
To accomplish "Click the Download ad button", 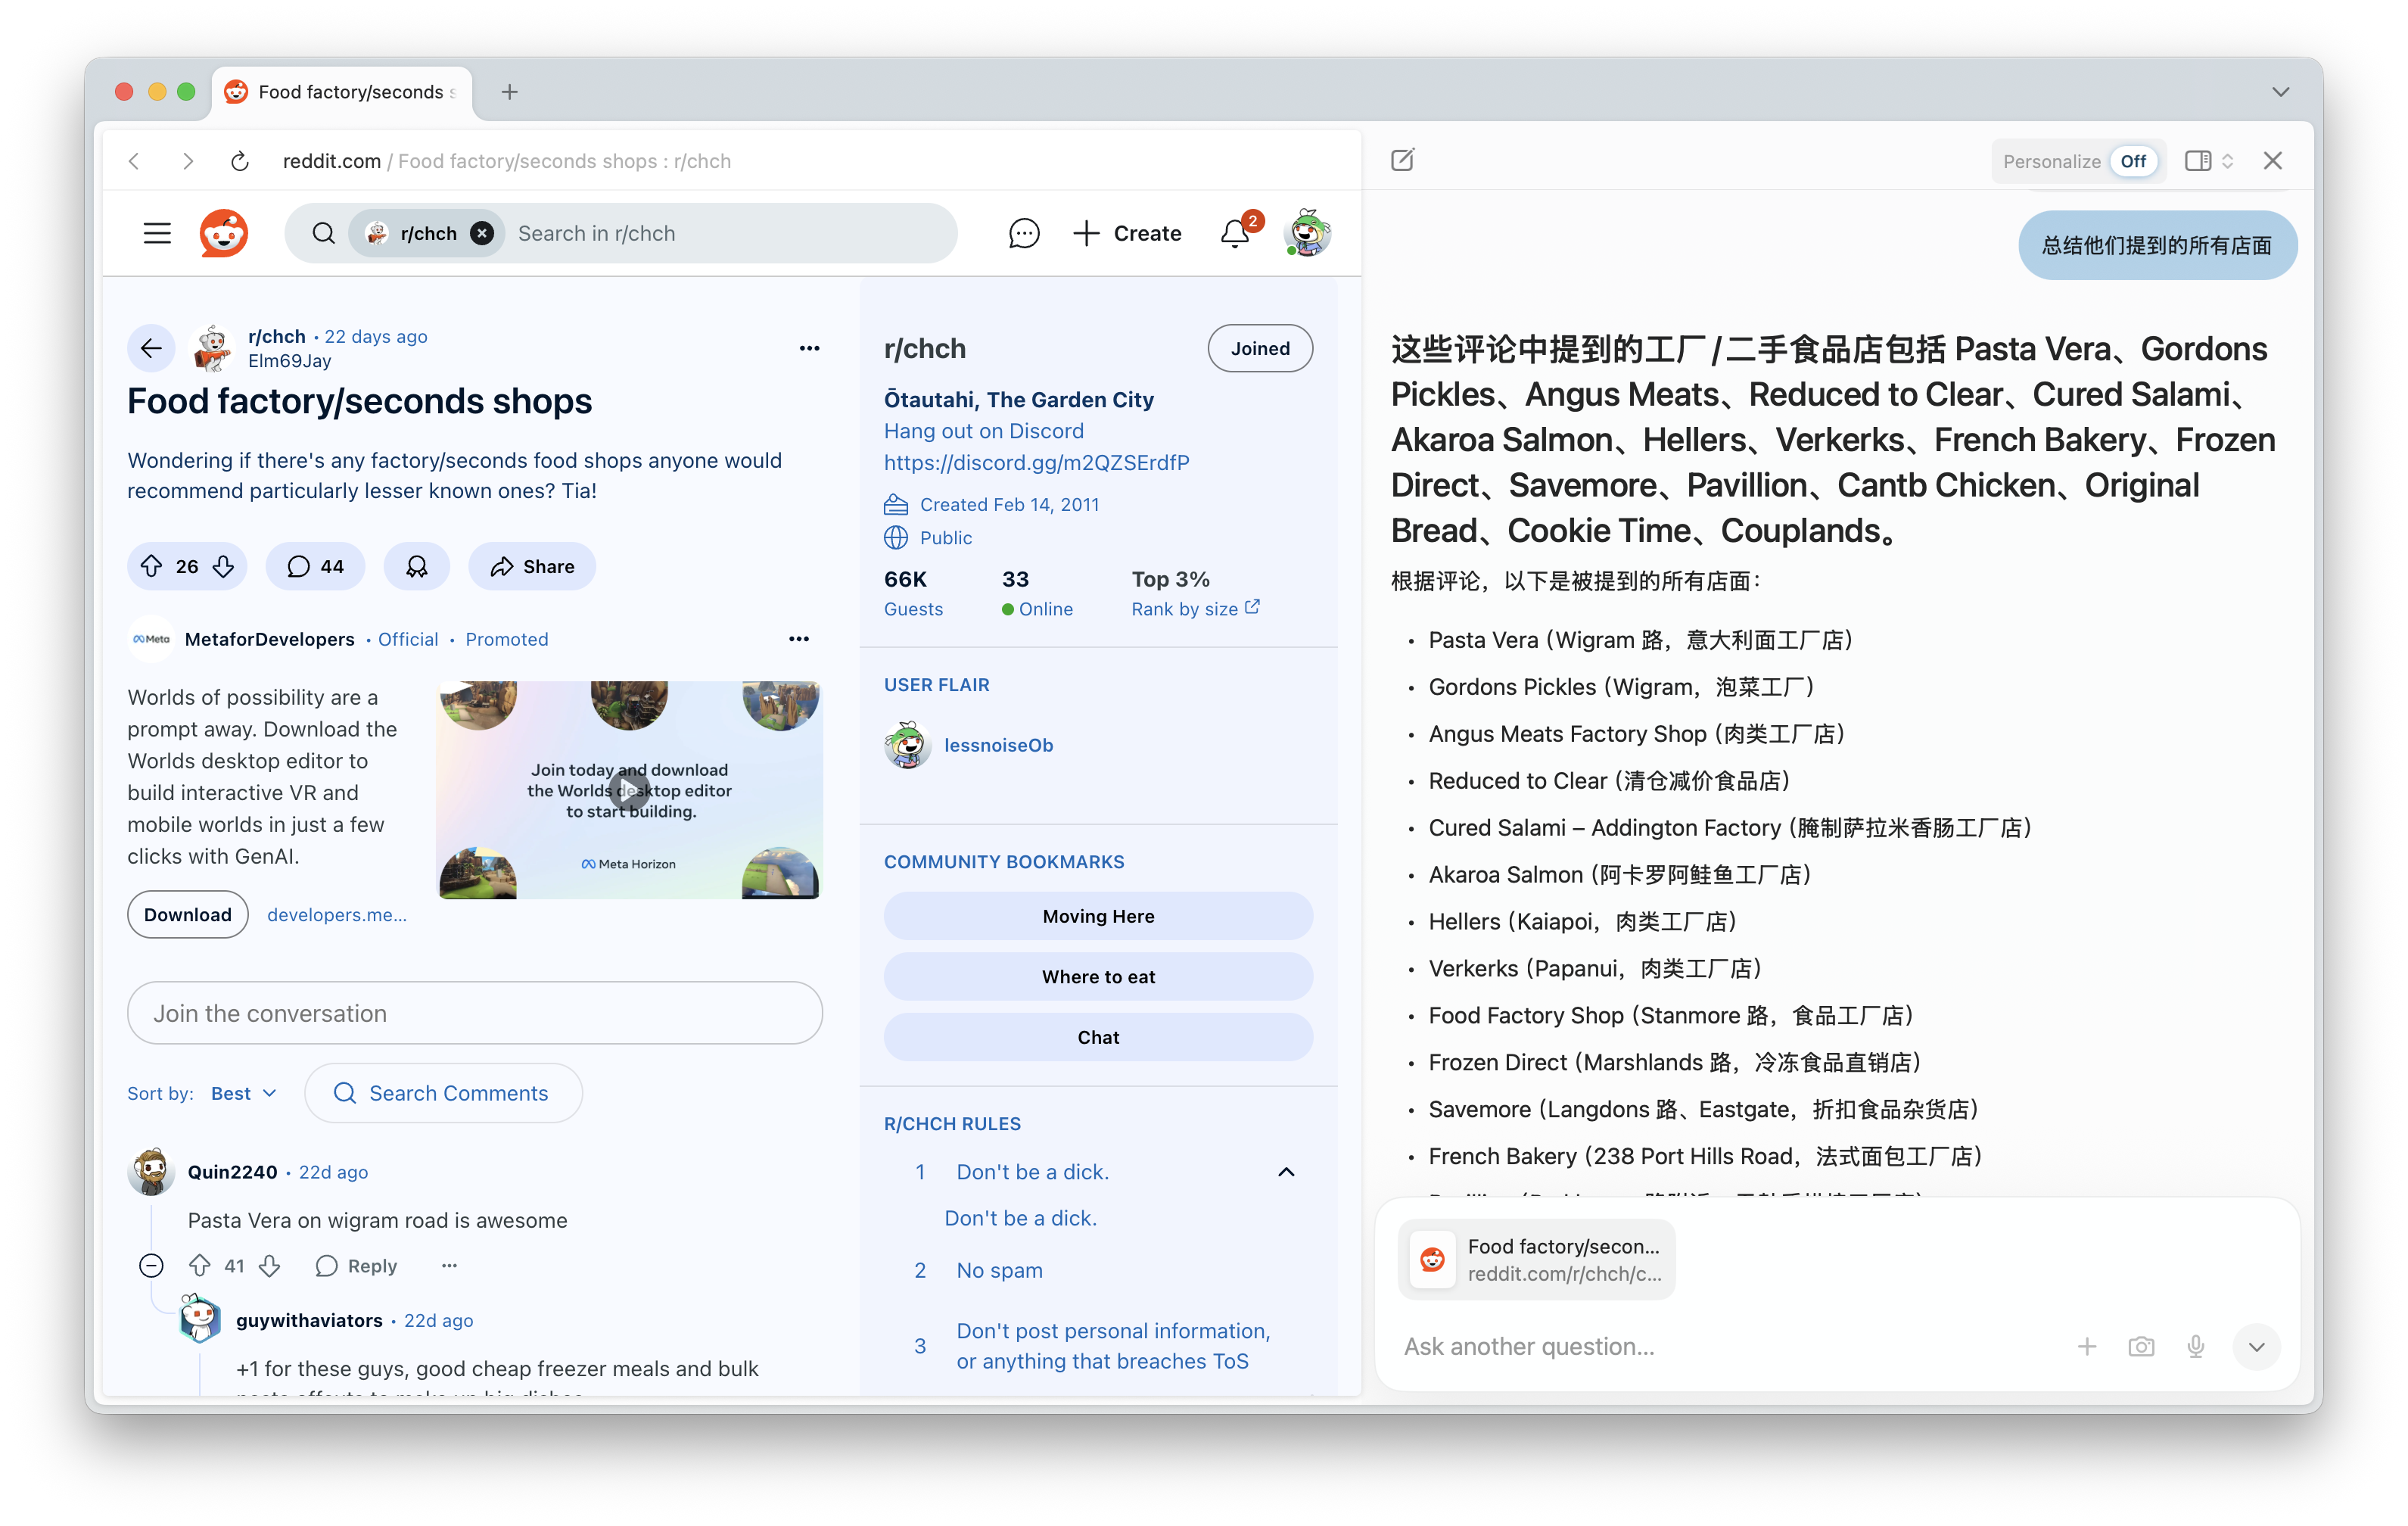I will (x=188, y=914).
